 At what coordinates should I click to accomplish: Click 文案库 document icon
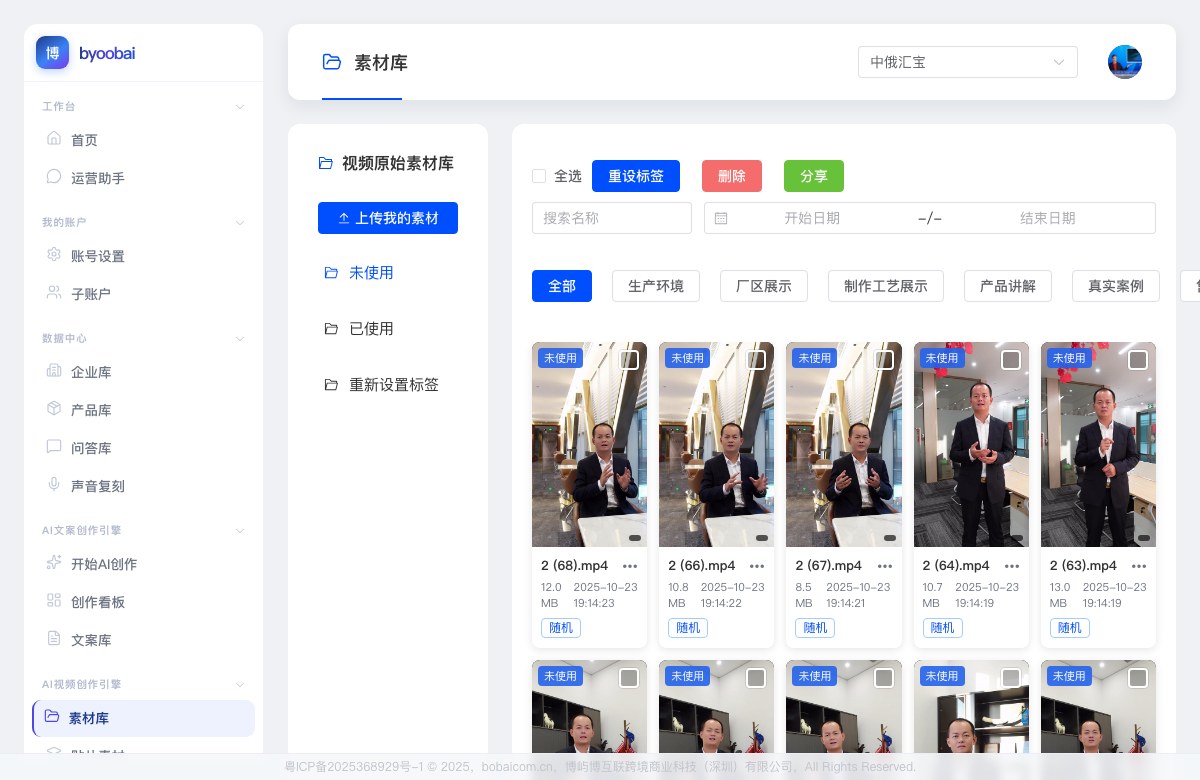pos(54,639)
